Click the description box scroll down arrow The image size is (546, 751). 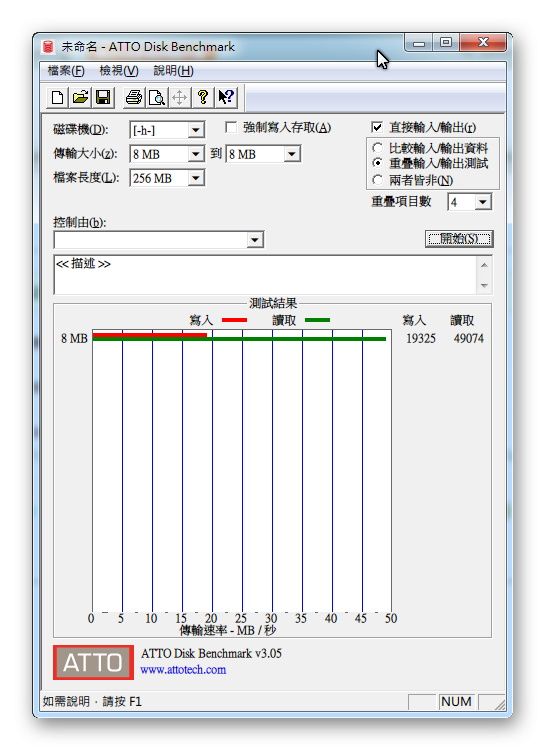click(484, 285)
